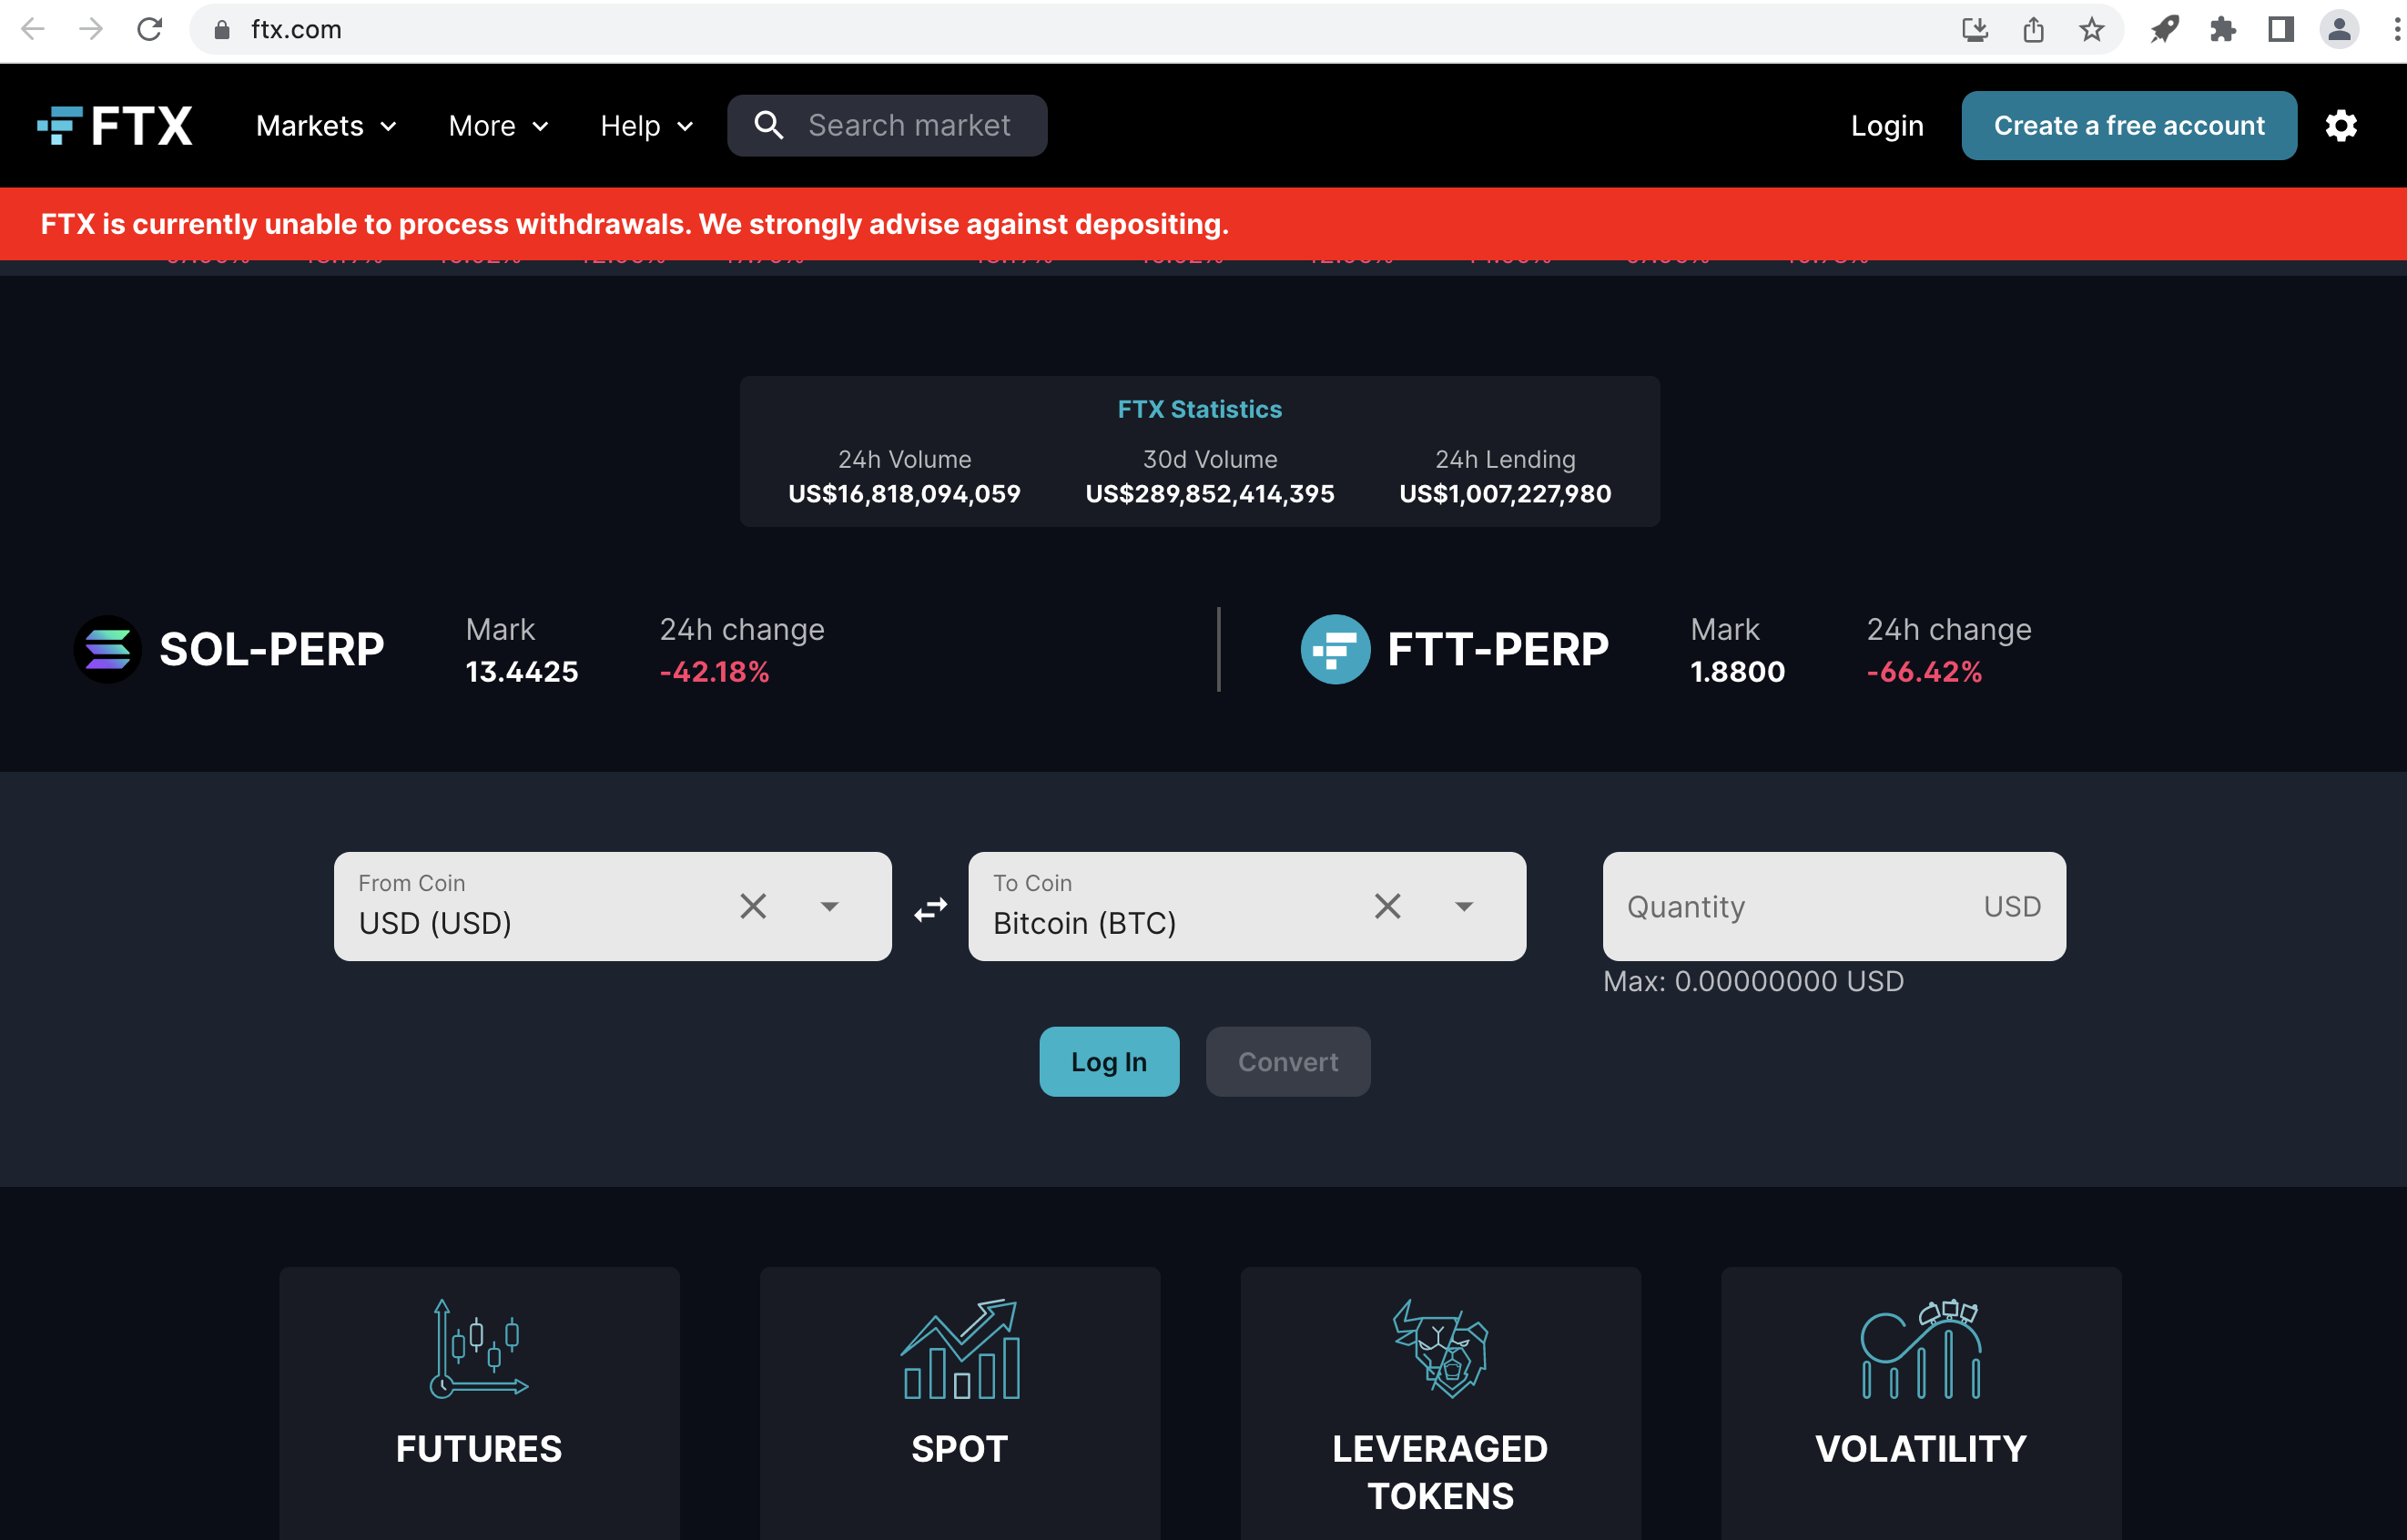Click FTT-PERP 24h change -66.42%

pos(1924,671)
